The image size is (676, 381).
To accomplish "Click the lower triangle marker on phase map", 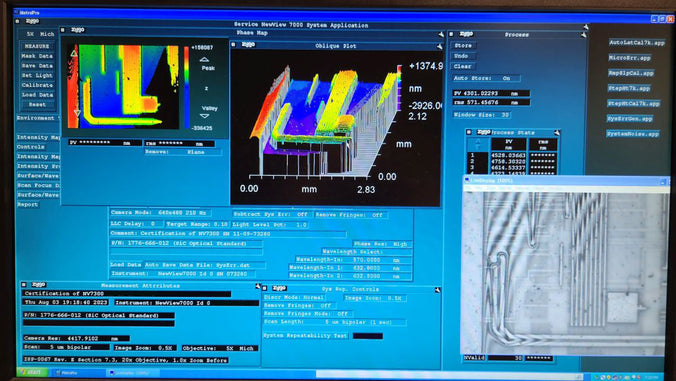I will 78,113.
